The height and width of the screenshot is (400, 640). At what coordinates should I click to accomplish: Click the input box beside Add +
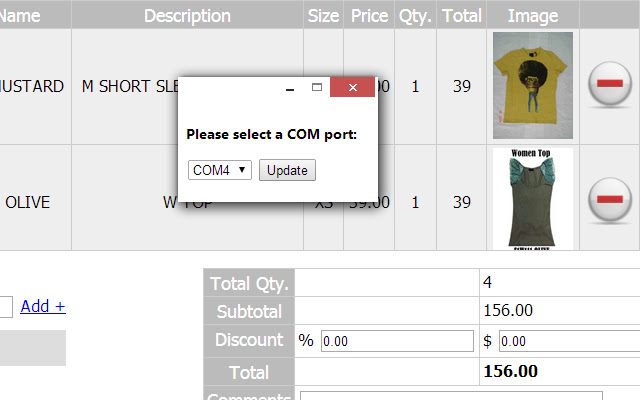click(x=6, y=307)
